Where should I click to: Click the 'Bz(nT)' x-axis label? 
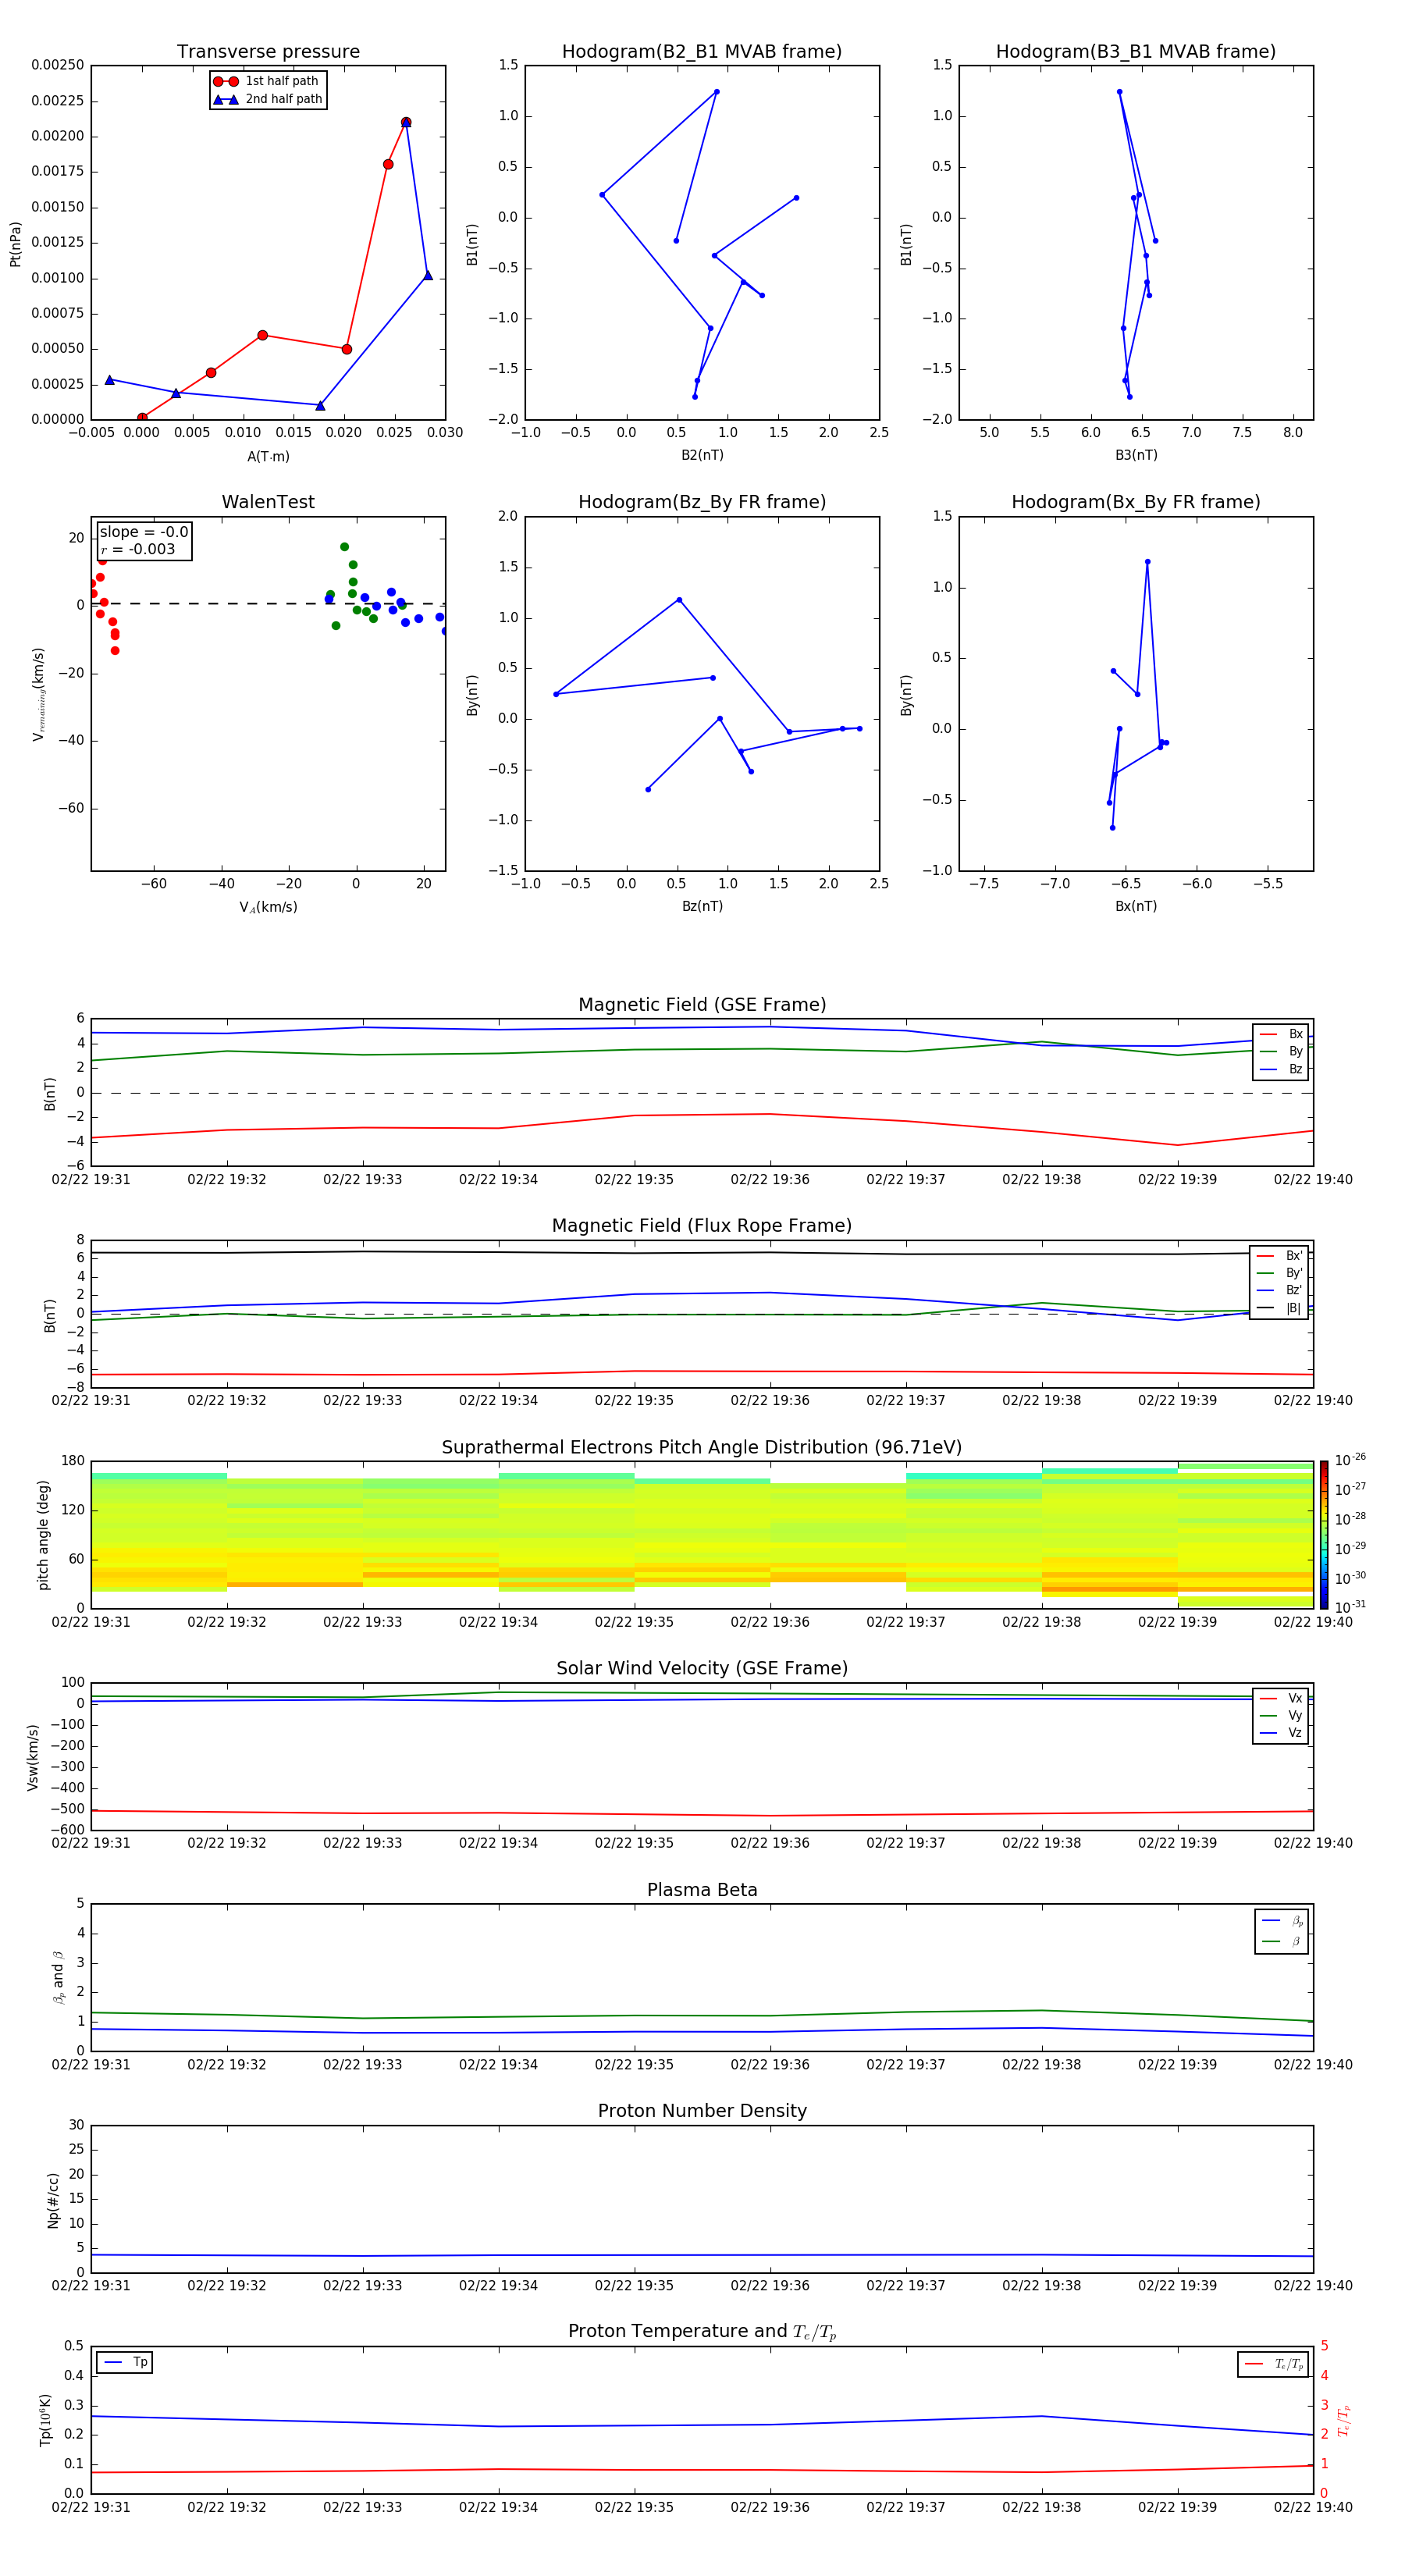(702, 906)
